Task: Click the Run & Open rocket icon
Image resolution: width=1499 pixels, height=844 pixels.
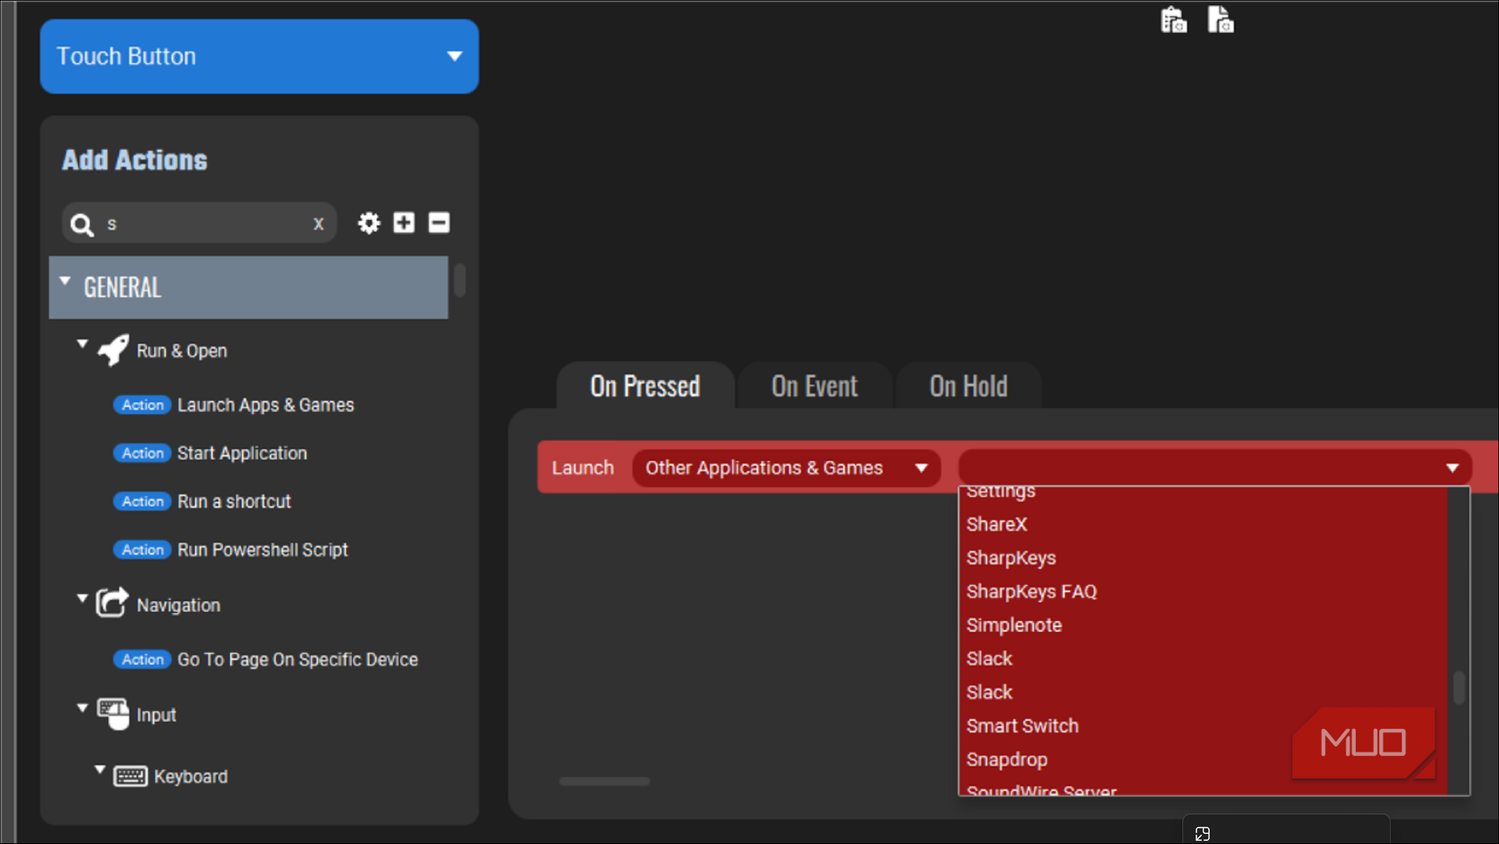Action: click(113, 349)
